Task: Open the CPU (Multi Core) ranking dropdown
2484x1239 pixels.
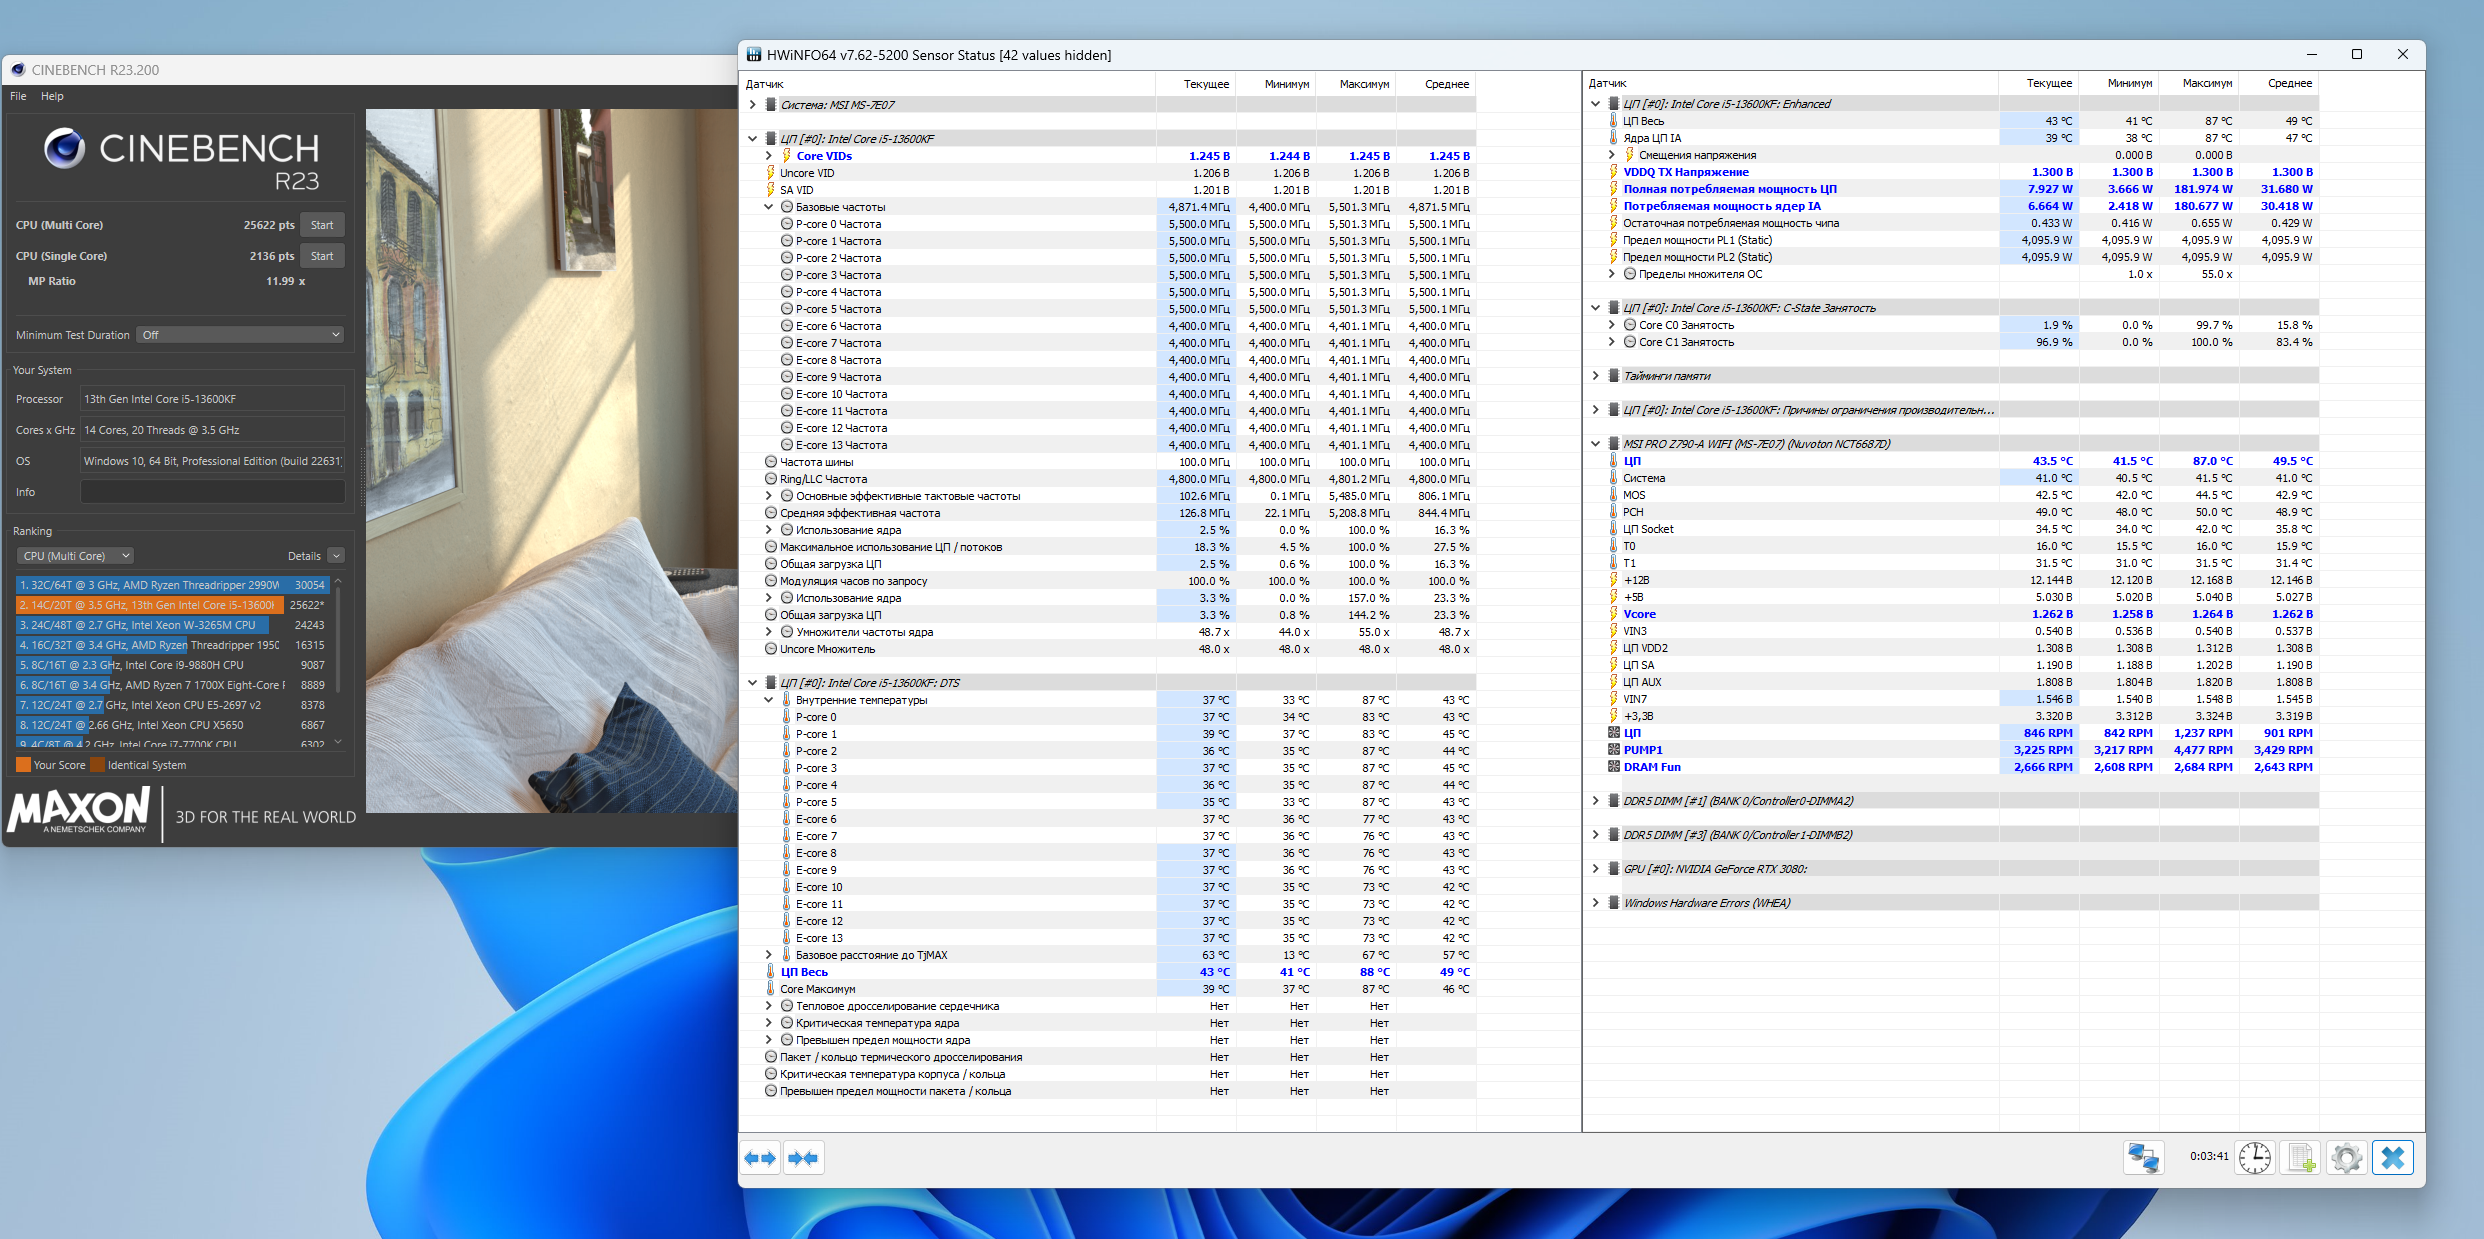Action: tap(76, 556)
